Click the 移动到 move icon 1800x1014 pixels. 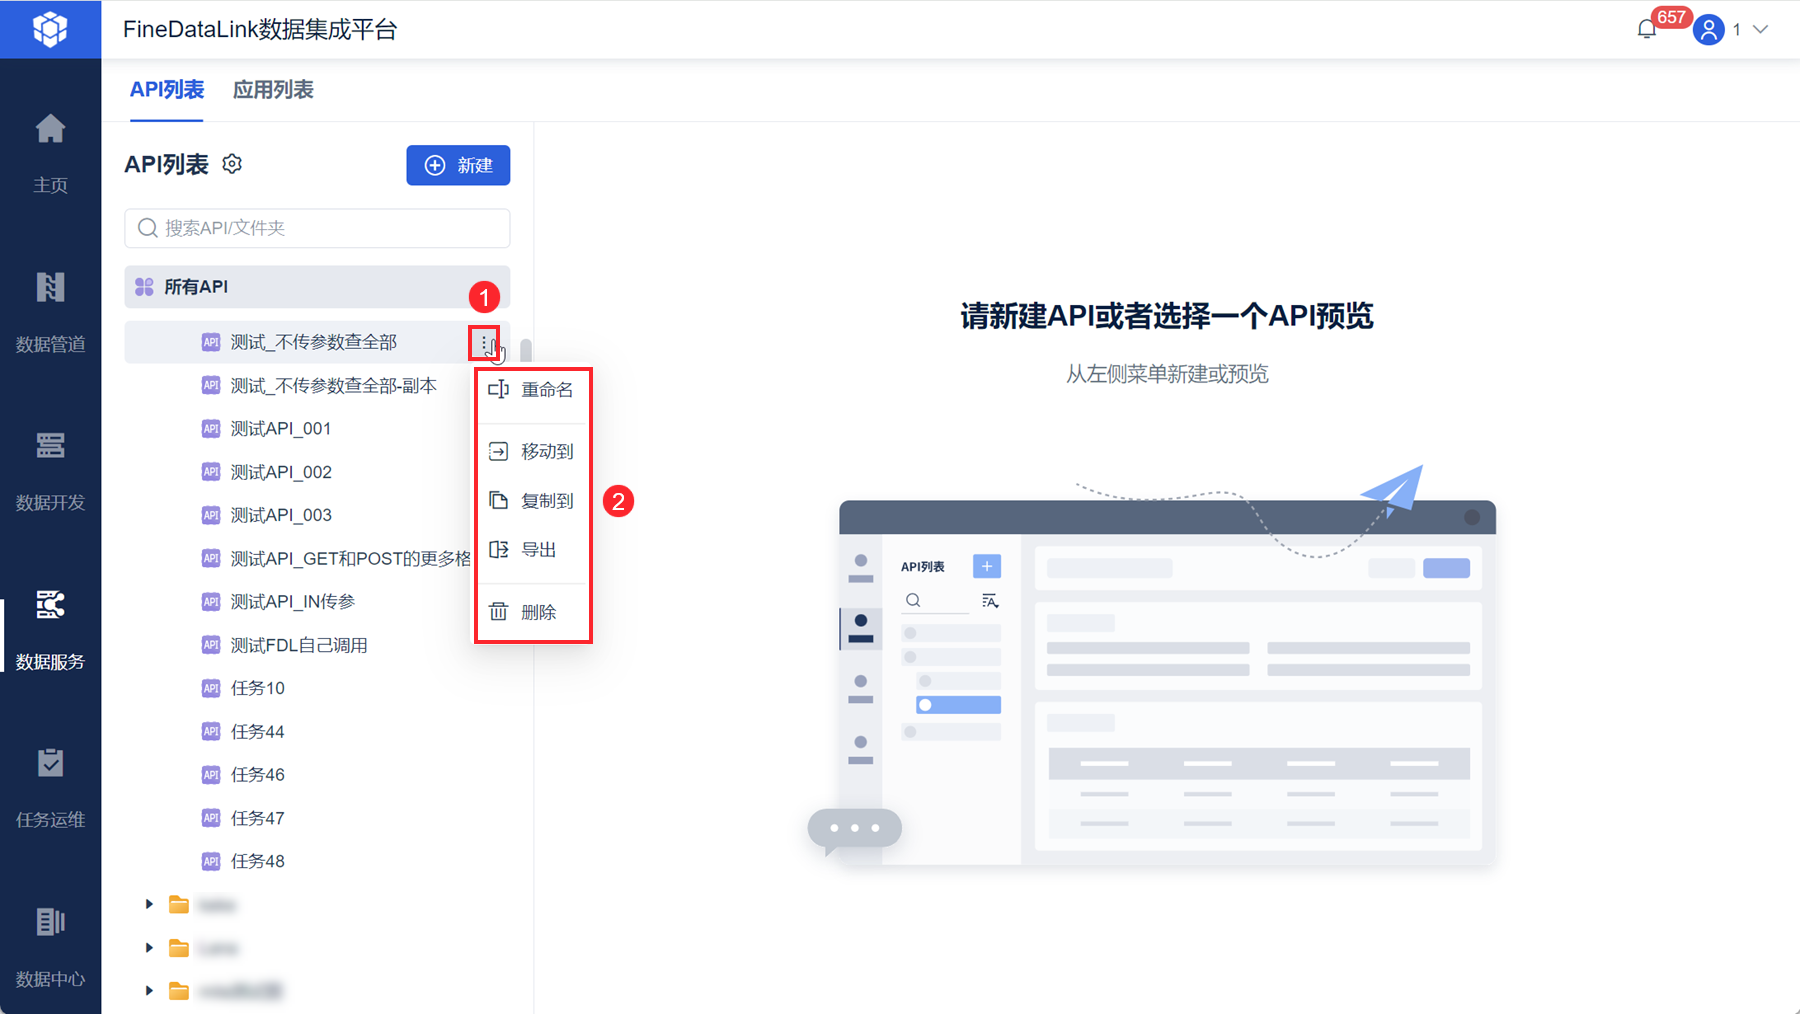point(498,451)
